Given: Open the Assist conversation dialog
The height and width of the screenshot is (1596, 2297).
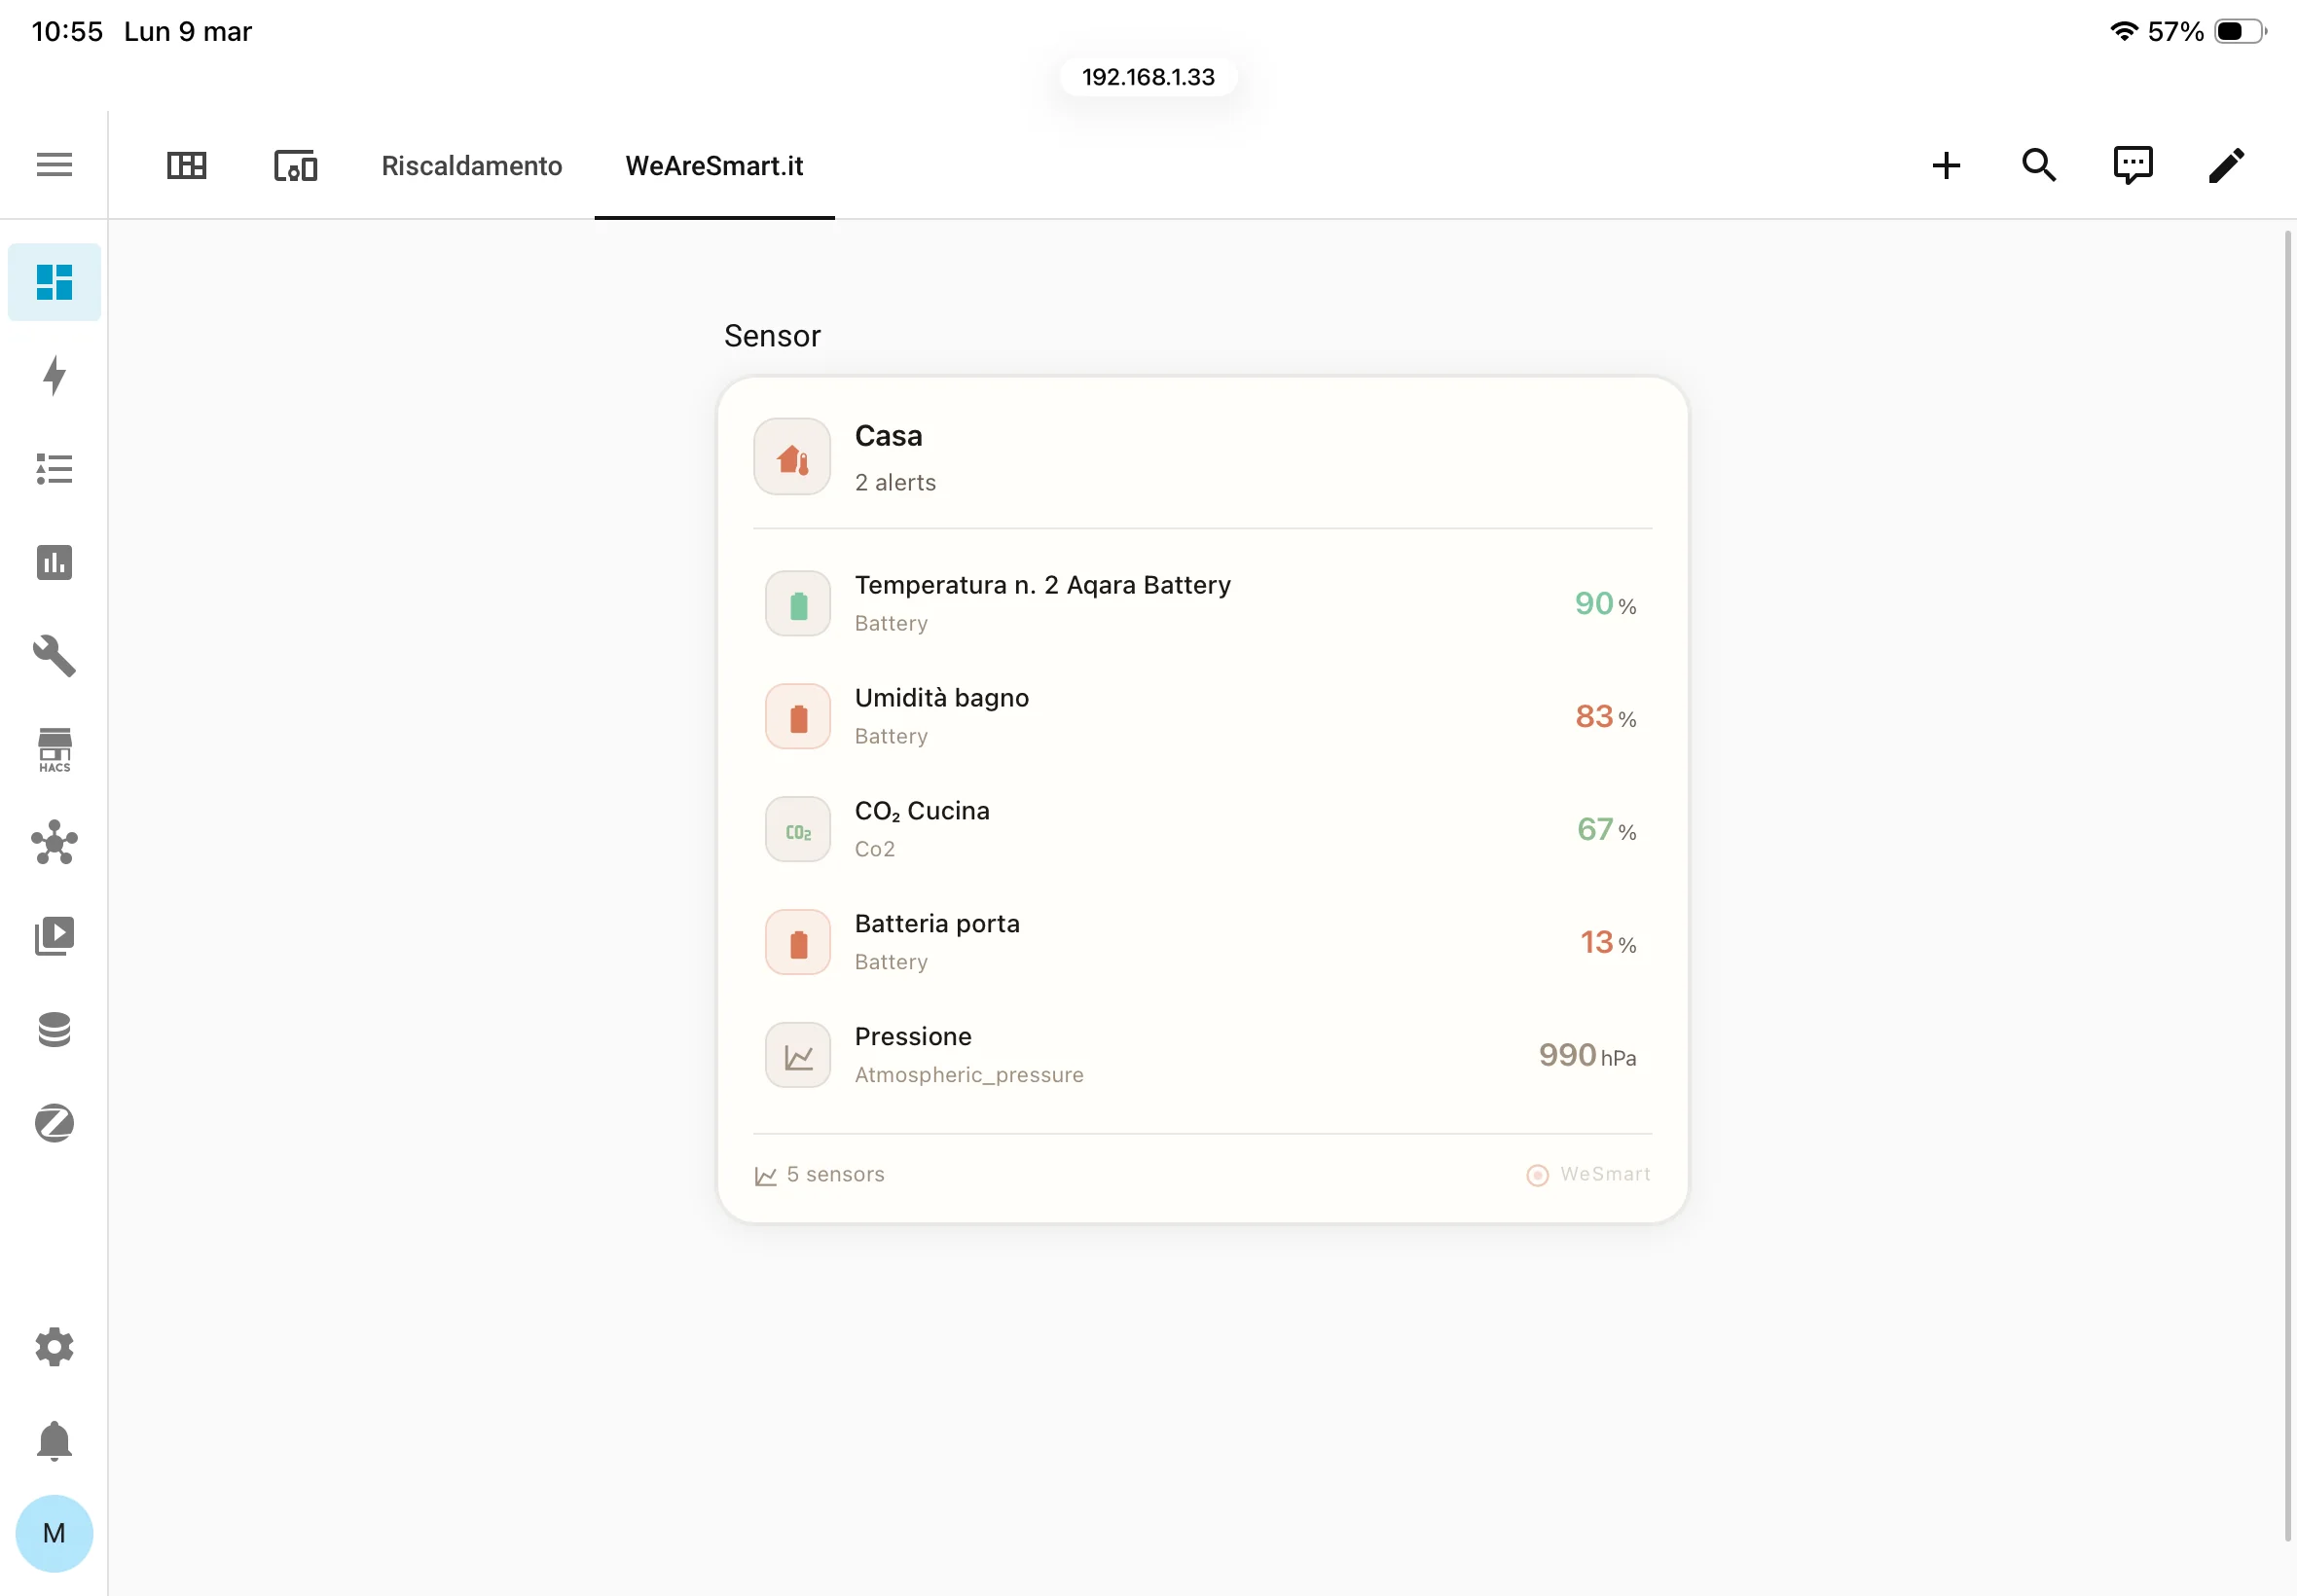Looking at the screenshot, I should click(2133, 164).
